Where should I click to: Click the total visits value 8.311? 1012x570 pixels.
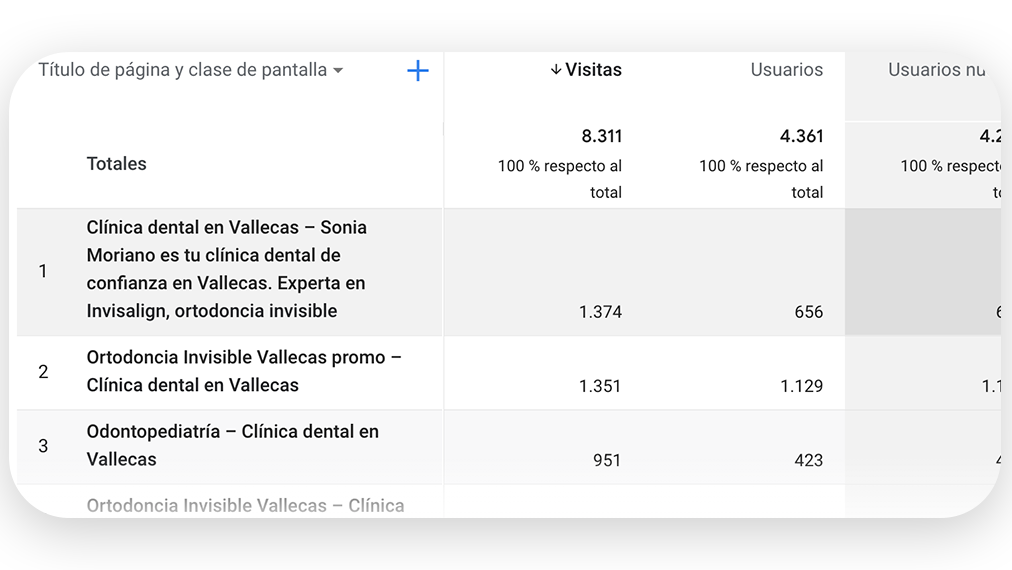click(601, 136)
